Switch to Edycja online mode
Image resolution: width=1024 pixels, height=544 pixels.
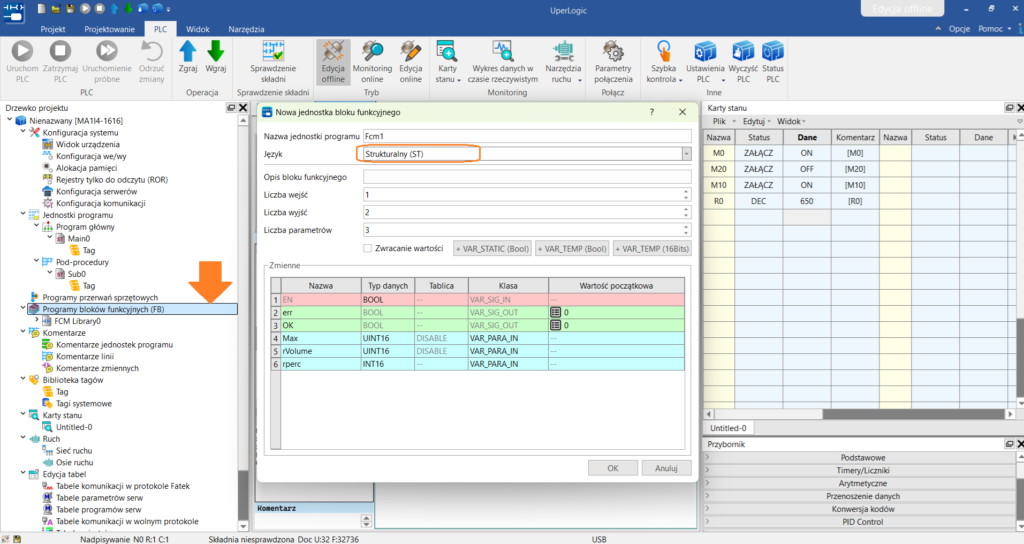[x=410, y=61]
